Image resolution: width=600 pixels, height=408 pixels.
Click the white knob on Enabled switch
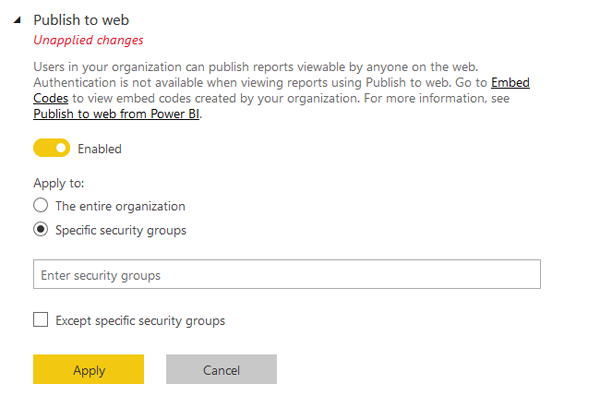(x=61, y=148)
